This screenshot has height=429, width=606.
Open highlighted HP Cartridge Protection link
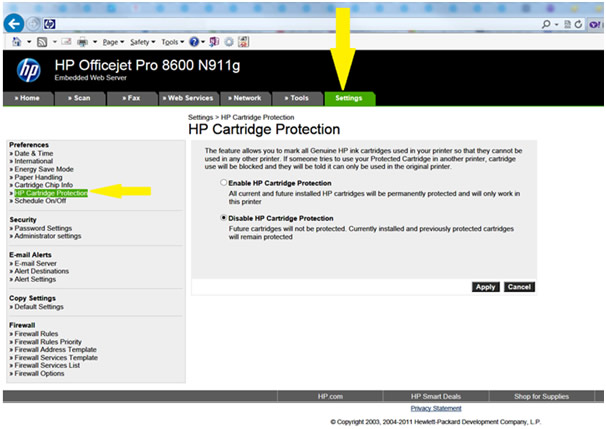[51, 193]
